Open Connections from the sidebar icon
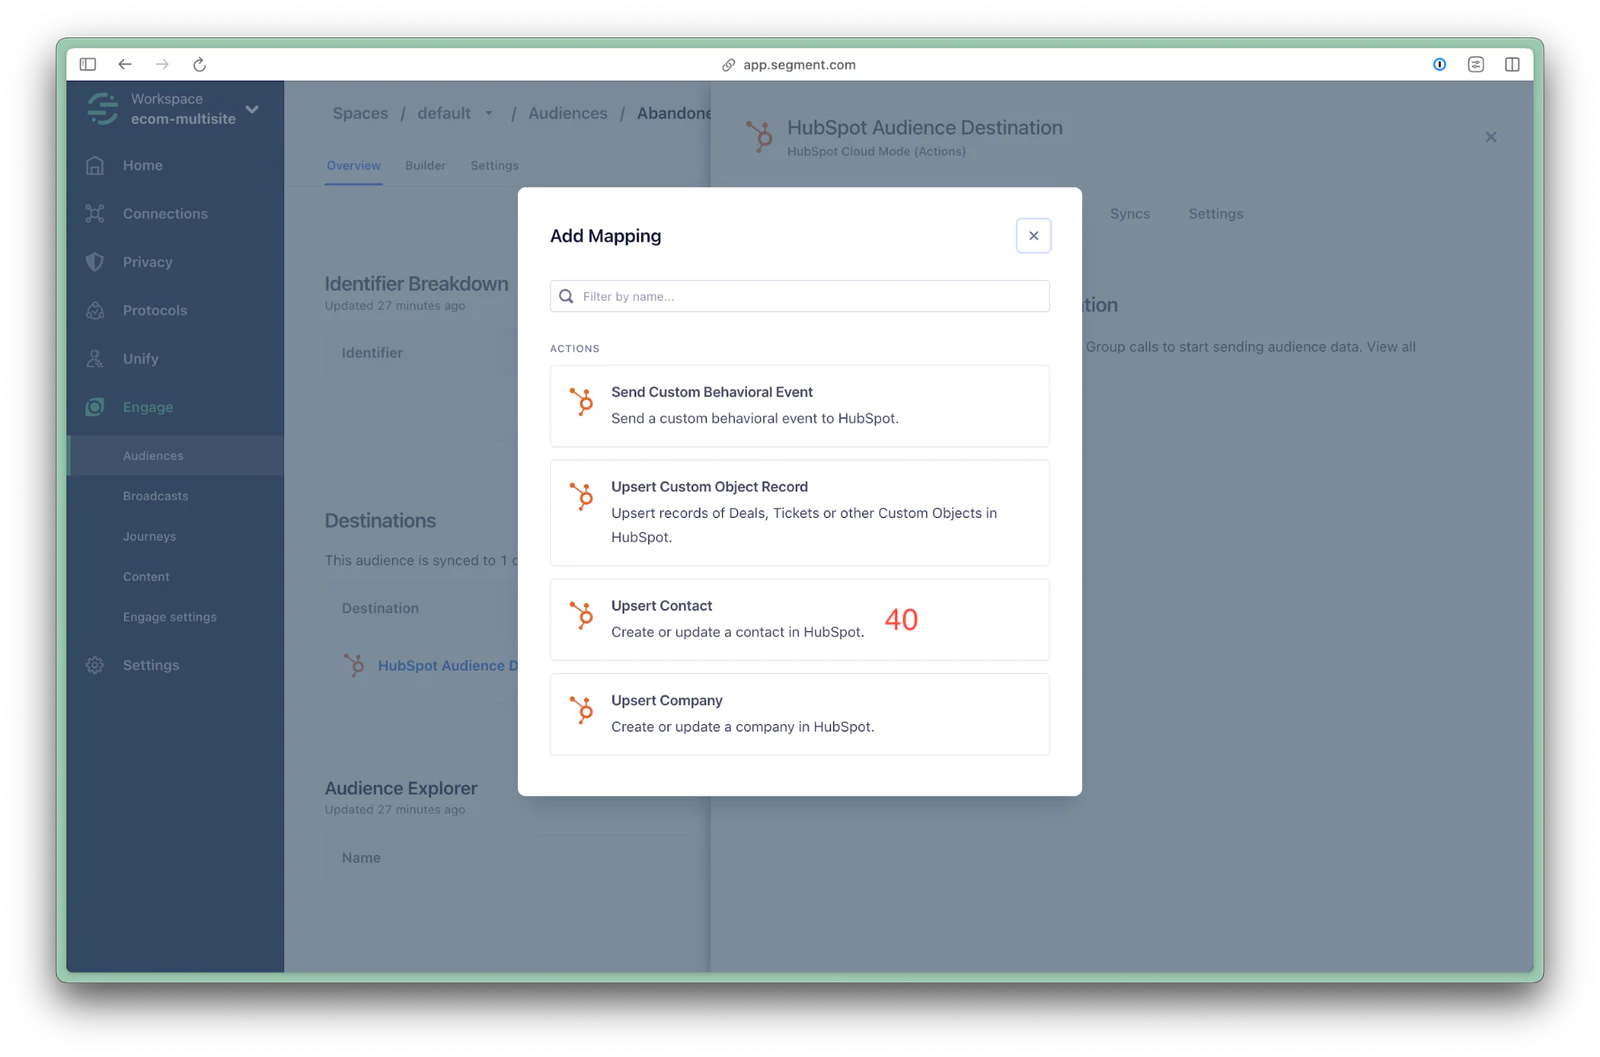 click(x=95, y=214)
